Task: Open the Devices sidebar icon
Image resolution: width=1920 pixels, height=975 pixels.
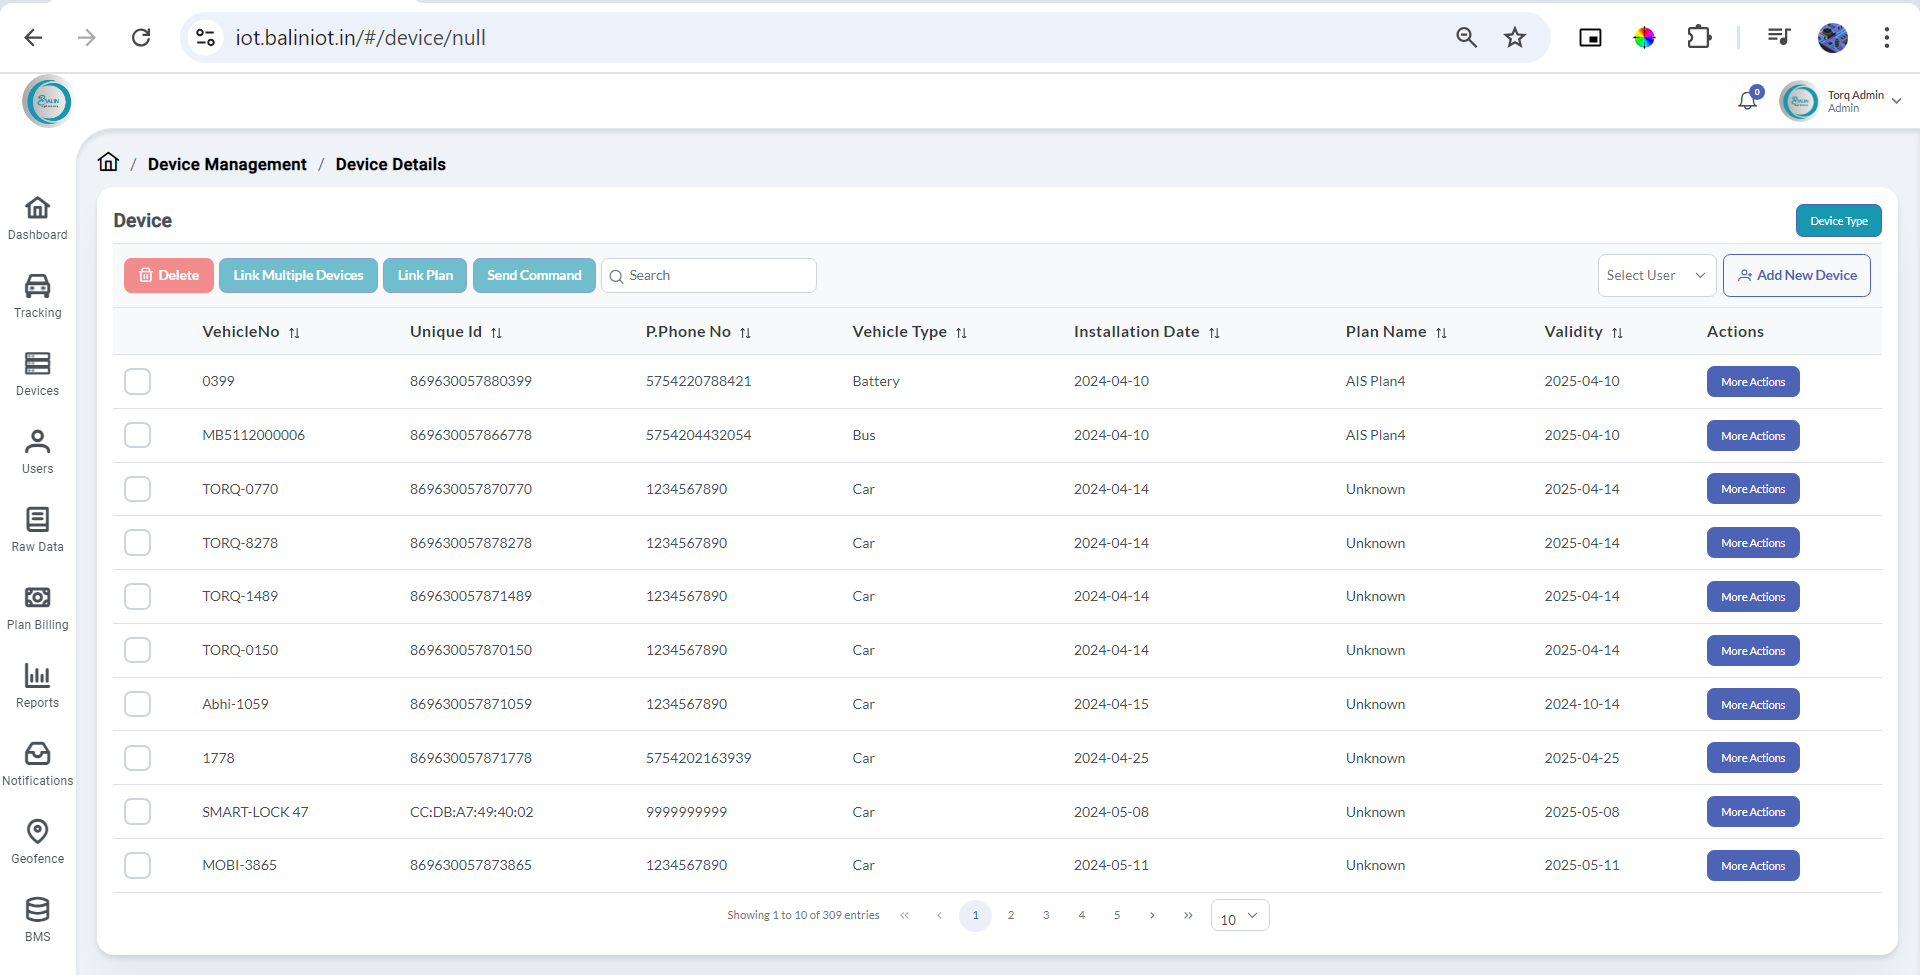Action: pos(37,364)
